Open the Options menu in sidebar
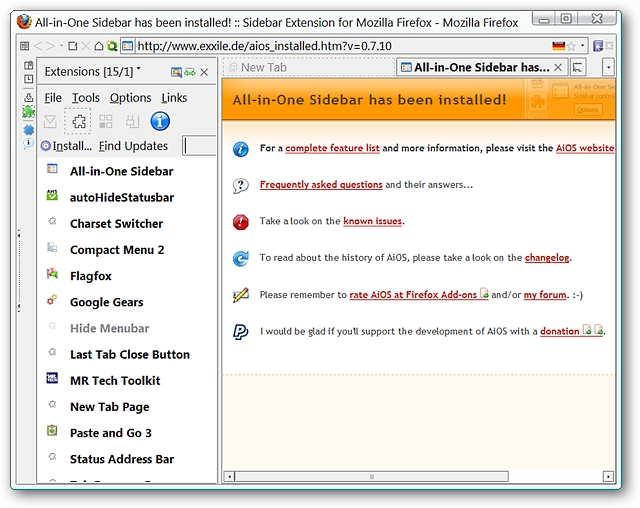 pyautogui.click(x=130, y=98)
